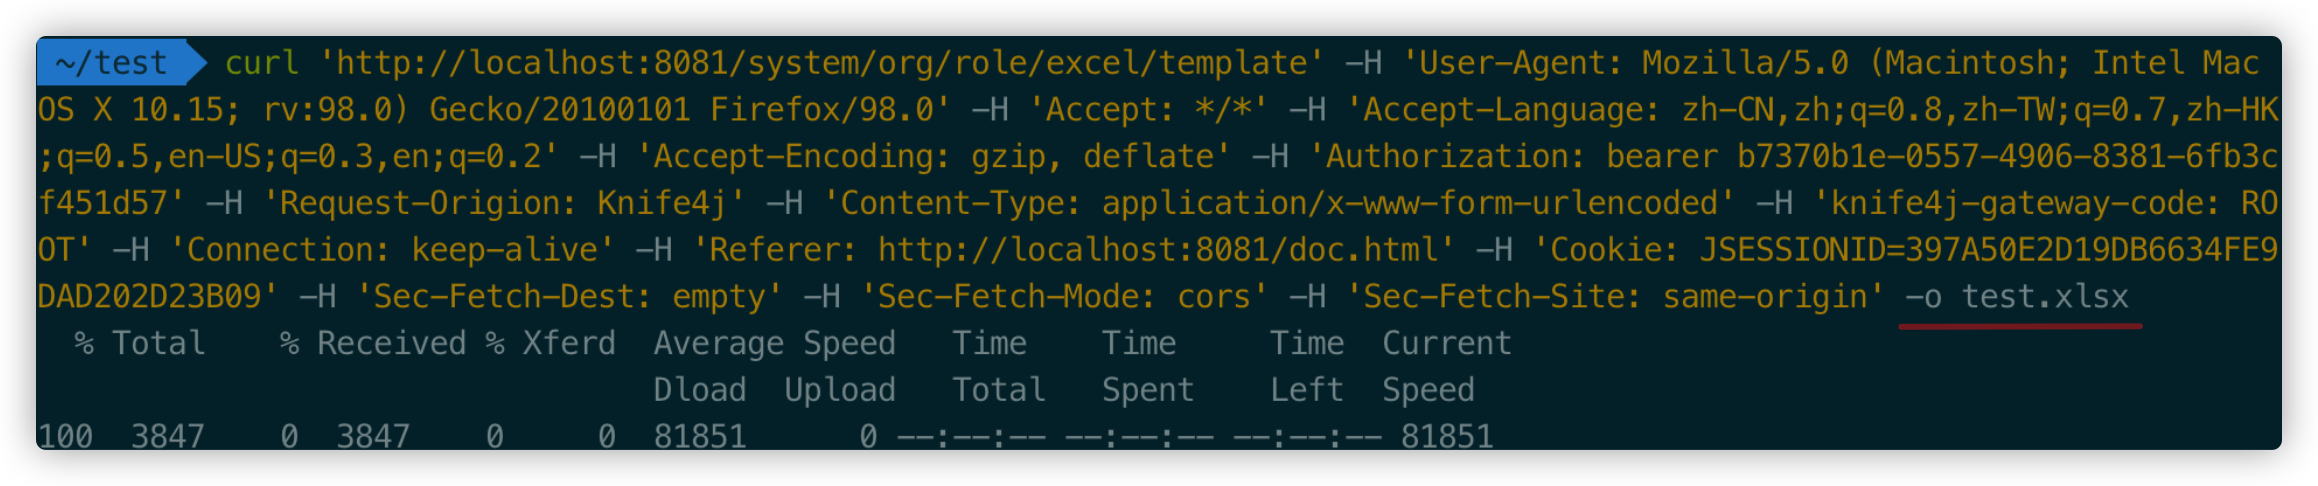This screenshot has height=486, width=2318.
Task: Click the % Received column heading
Action: (x=373, y=343)
